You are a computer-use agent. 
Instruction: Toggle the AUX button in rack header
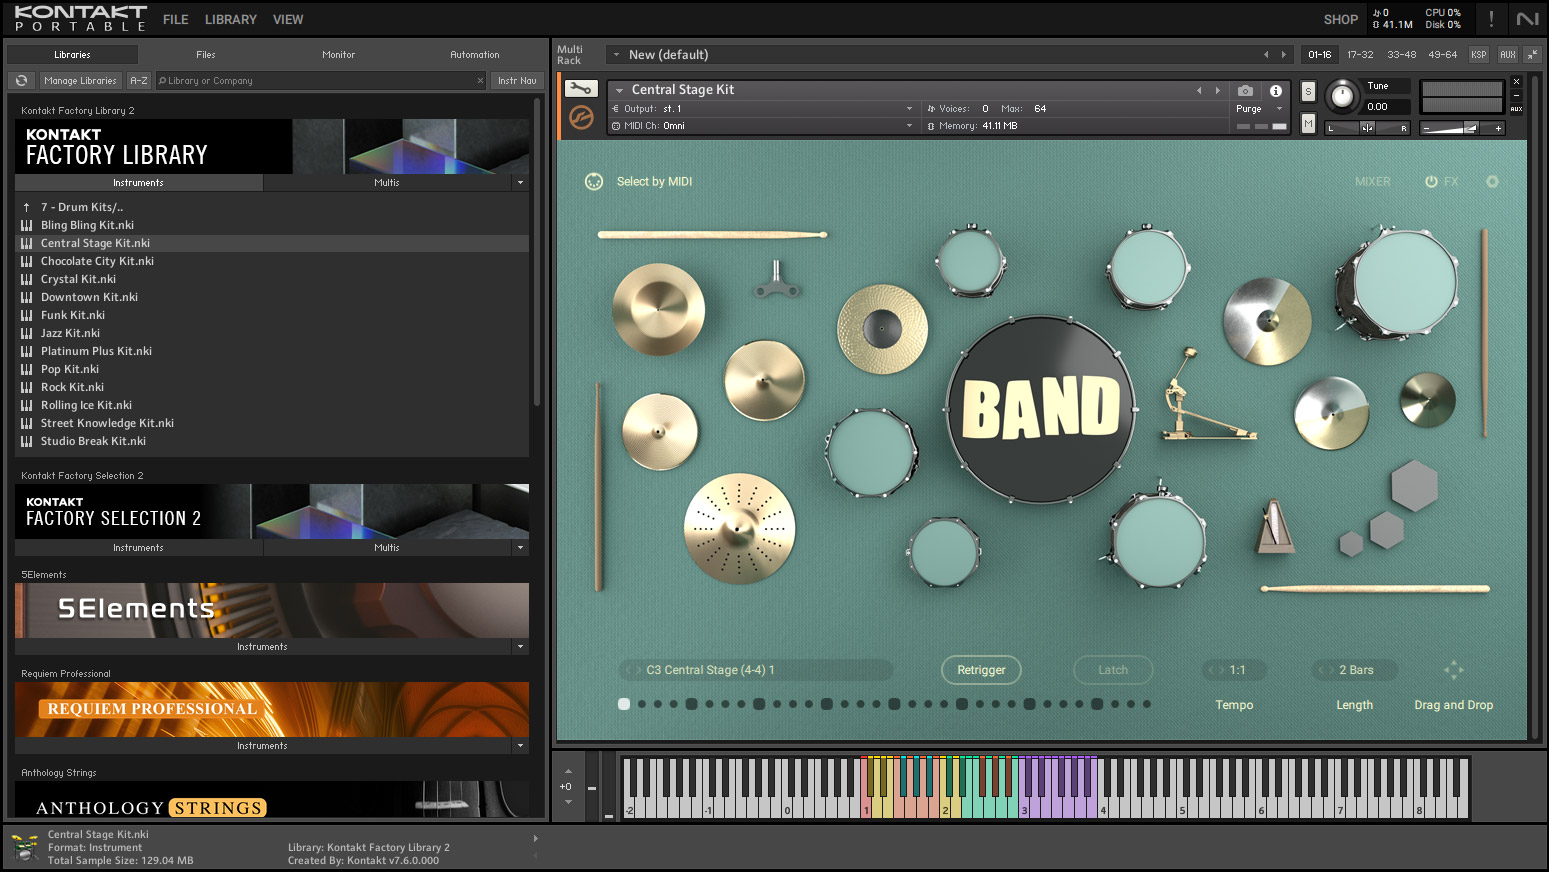click(1508, 54)
